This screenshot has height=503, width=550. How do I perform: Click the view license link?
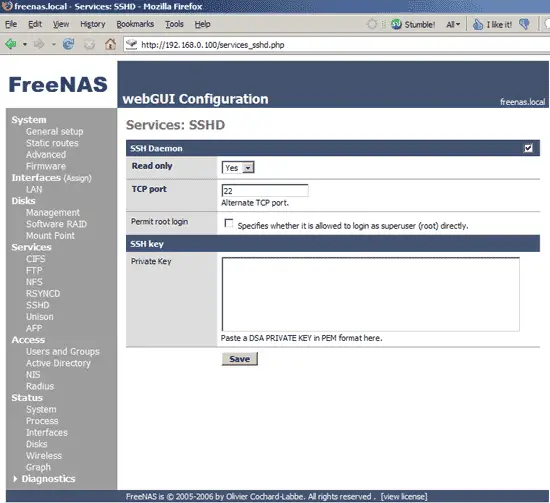404,497
